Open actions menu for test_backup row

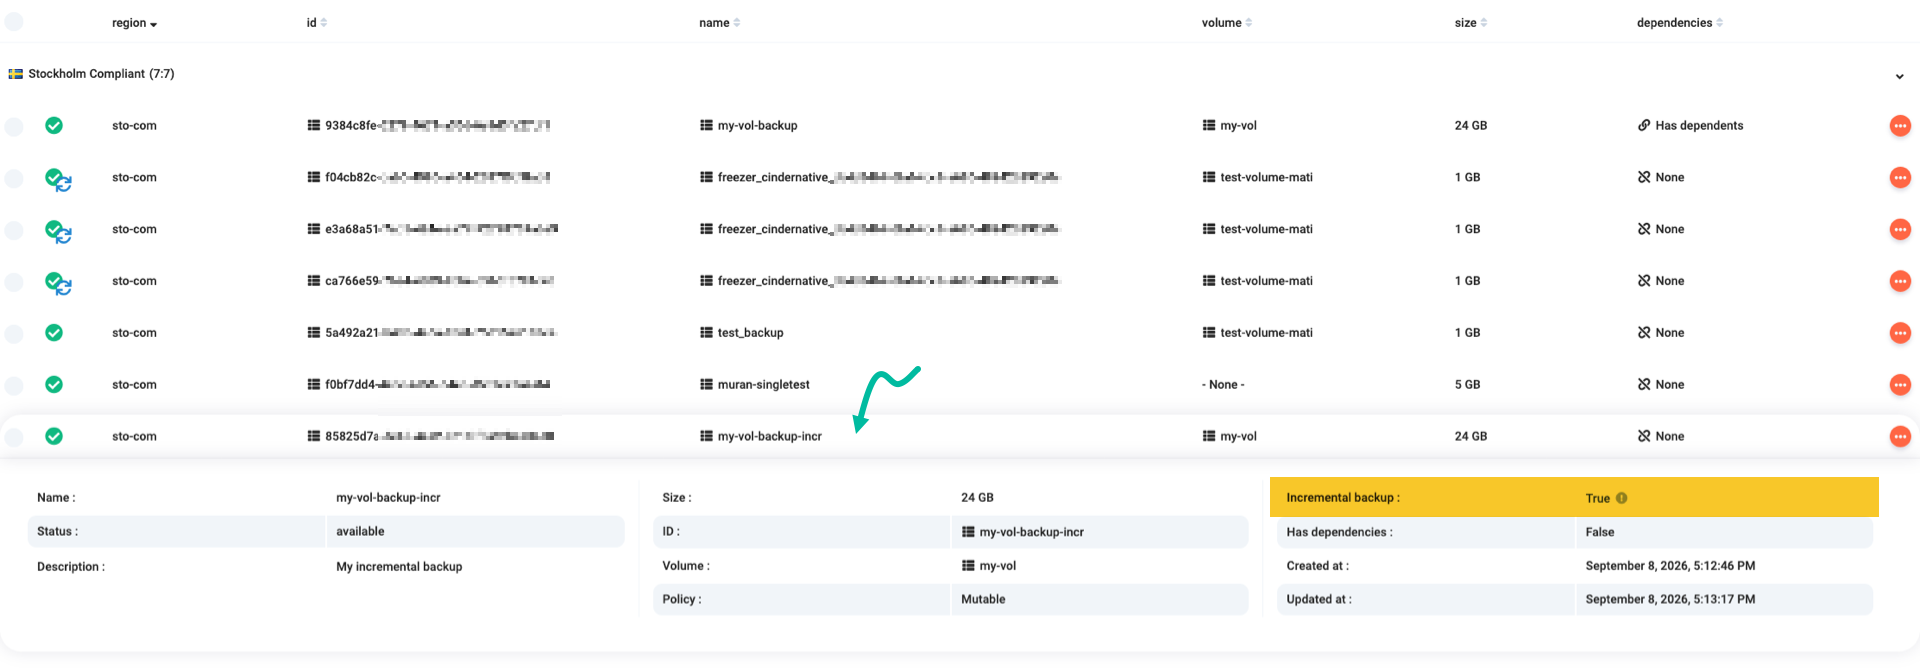(x=1900, y=333)
